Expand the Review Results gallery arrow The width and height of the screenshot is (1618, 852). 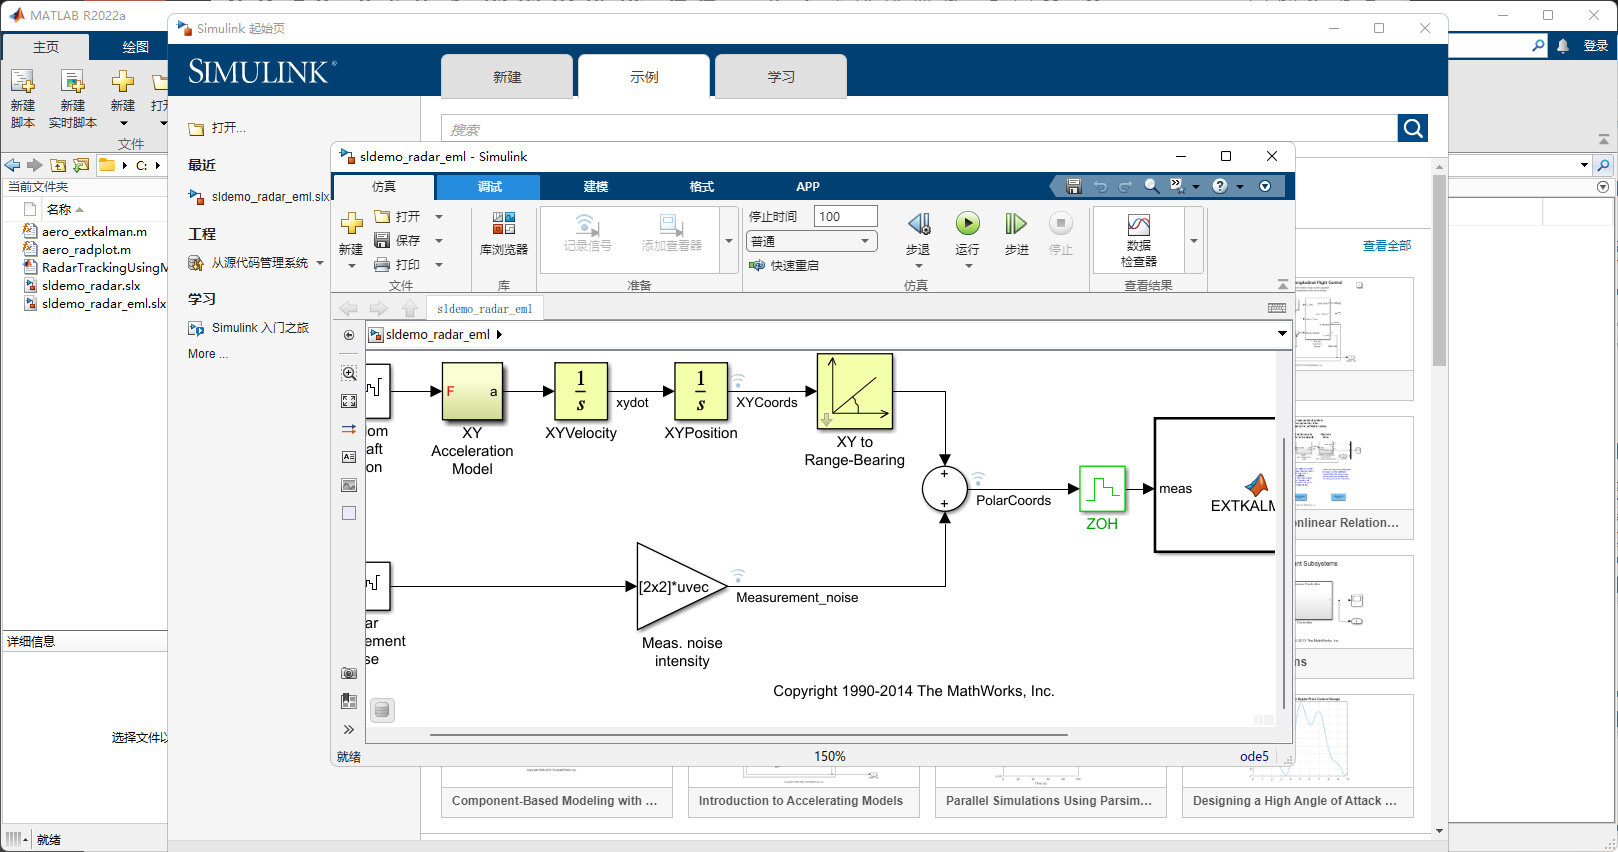[1193, 240]
